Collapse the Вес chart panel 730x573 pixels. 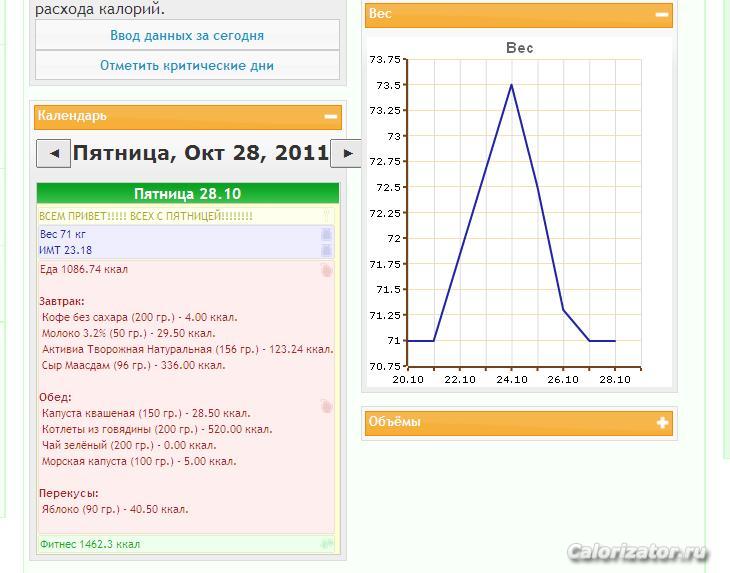[661, 15]
